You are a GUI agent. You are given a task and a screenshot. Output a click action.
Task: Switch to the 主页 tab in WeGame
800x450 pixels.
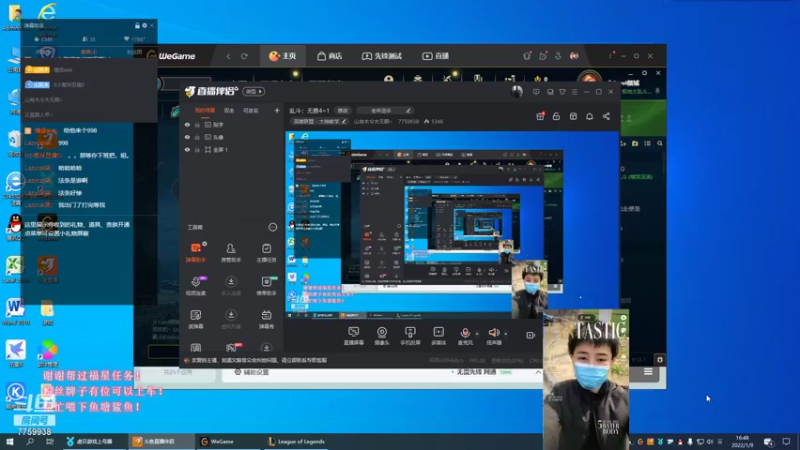point(283,56)
